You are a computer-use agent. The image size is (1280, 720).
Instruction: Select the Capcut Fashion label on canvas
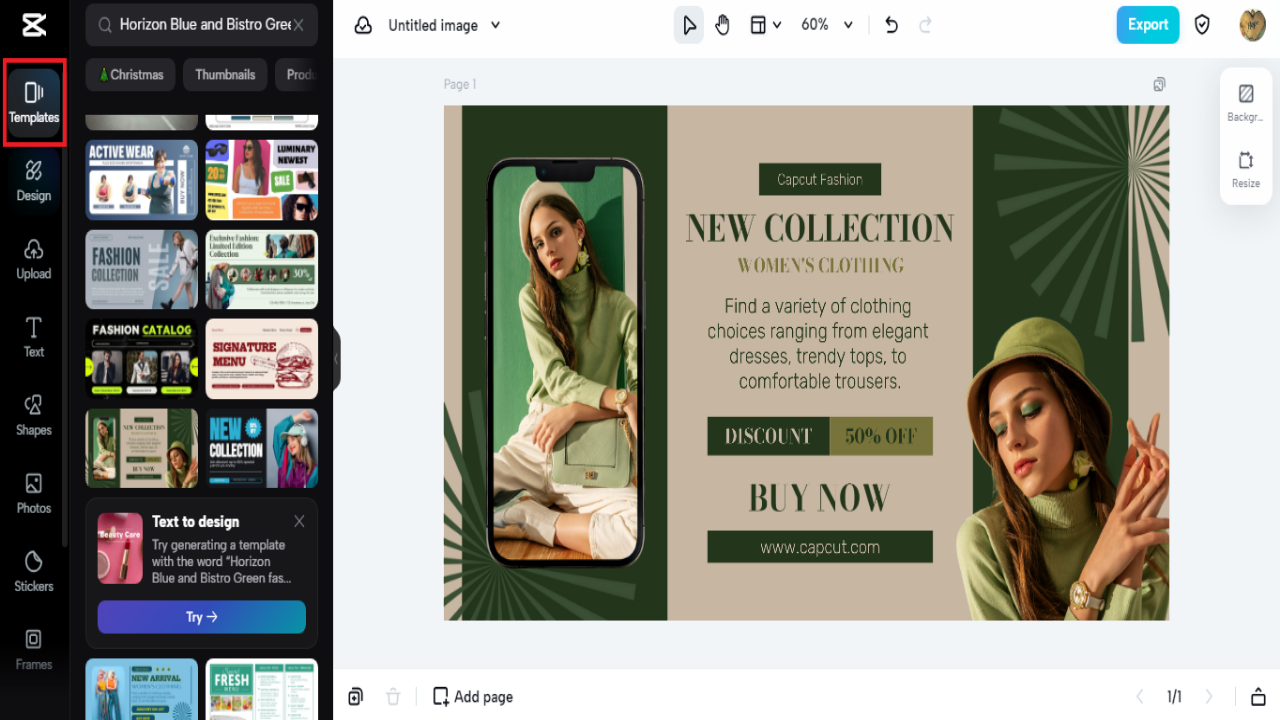point(820,179)
